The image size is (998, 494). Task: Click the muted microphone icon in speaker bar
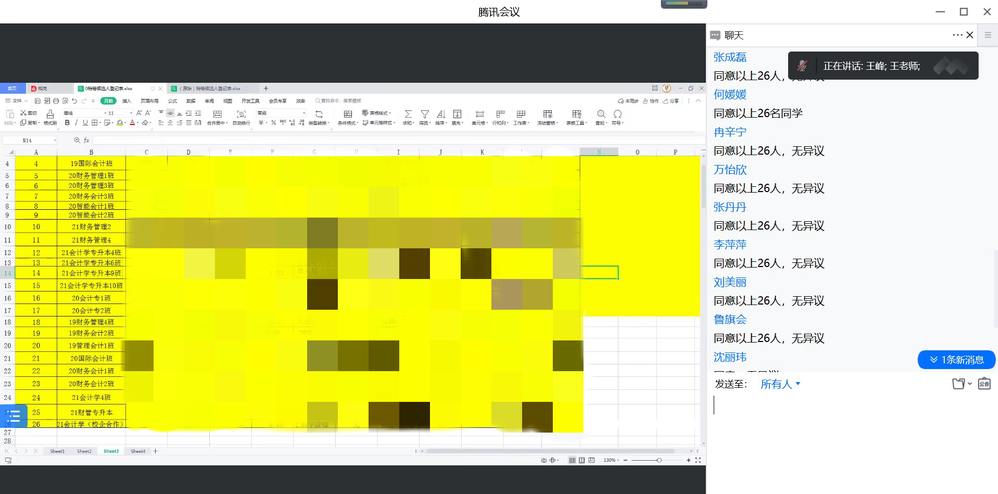tap(802, 65)
